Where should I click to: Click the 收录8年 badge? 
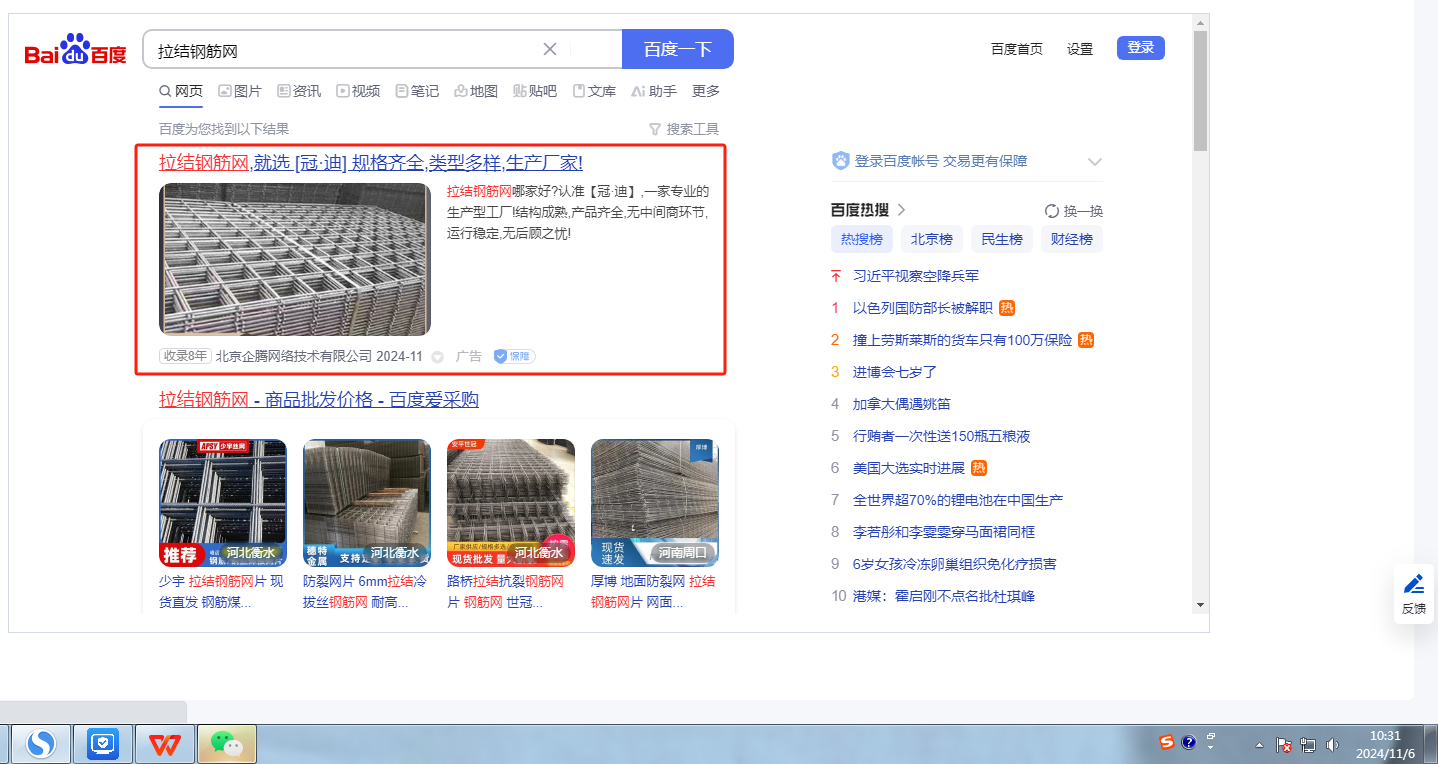click(185, 356)
